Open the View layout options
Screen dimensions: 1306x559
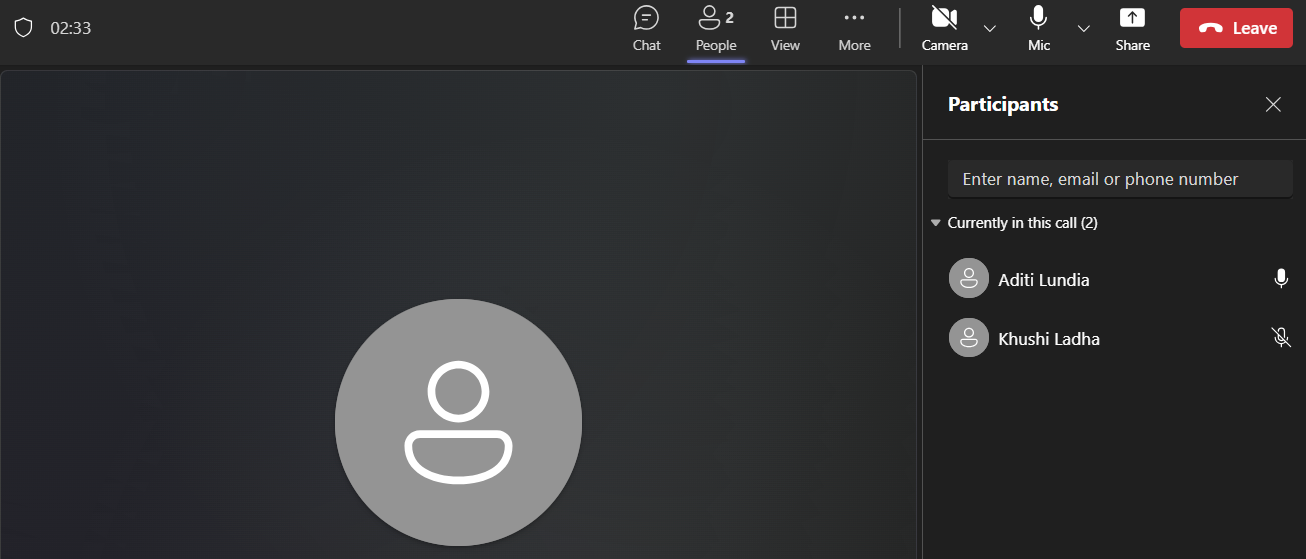[x=785, y=29]
